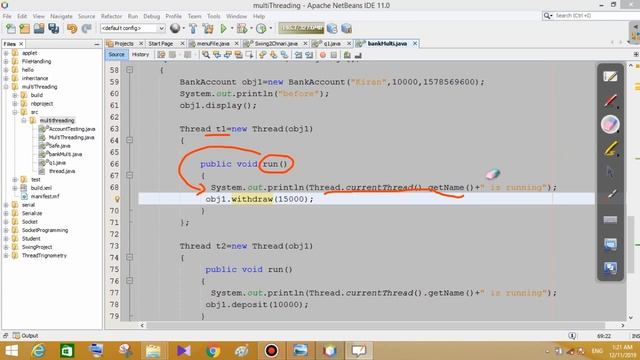Image resolution: width=640 pixels, height=360 pixels.
Task: Click the Profile Project clock icon
Action: [x=261, y=29]
